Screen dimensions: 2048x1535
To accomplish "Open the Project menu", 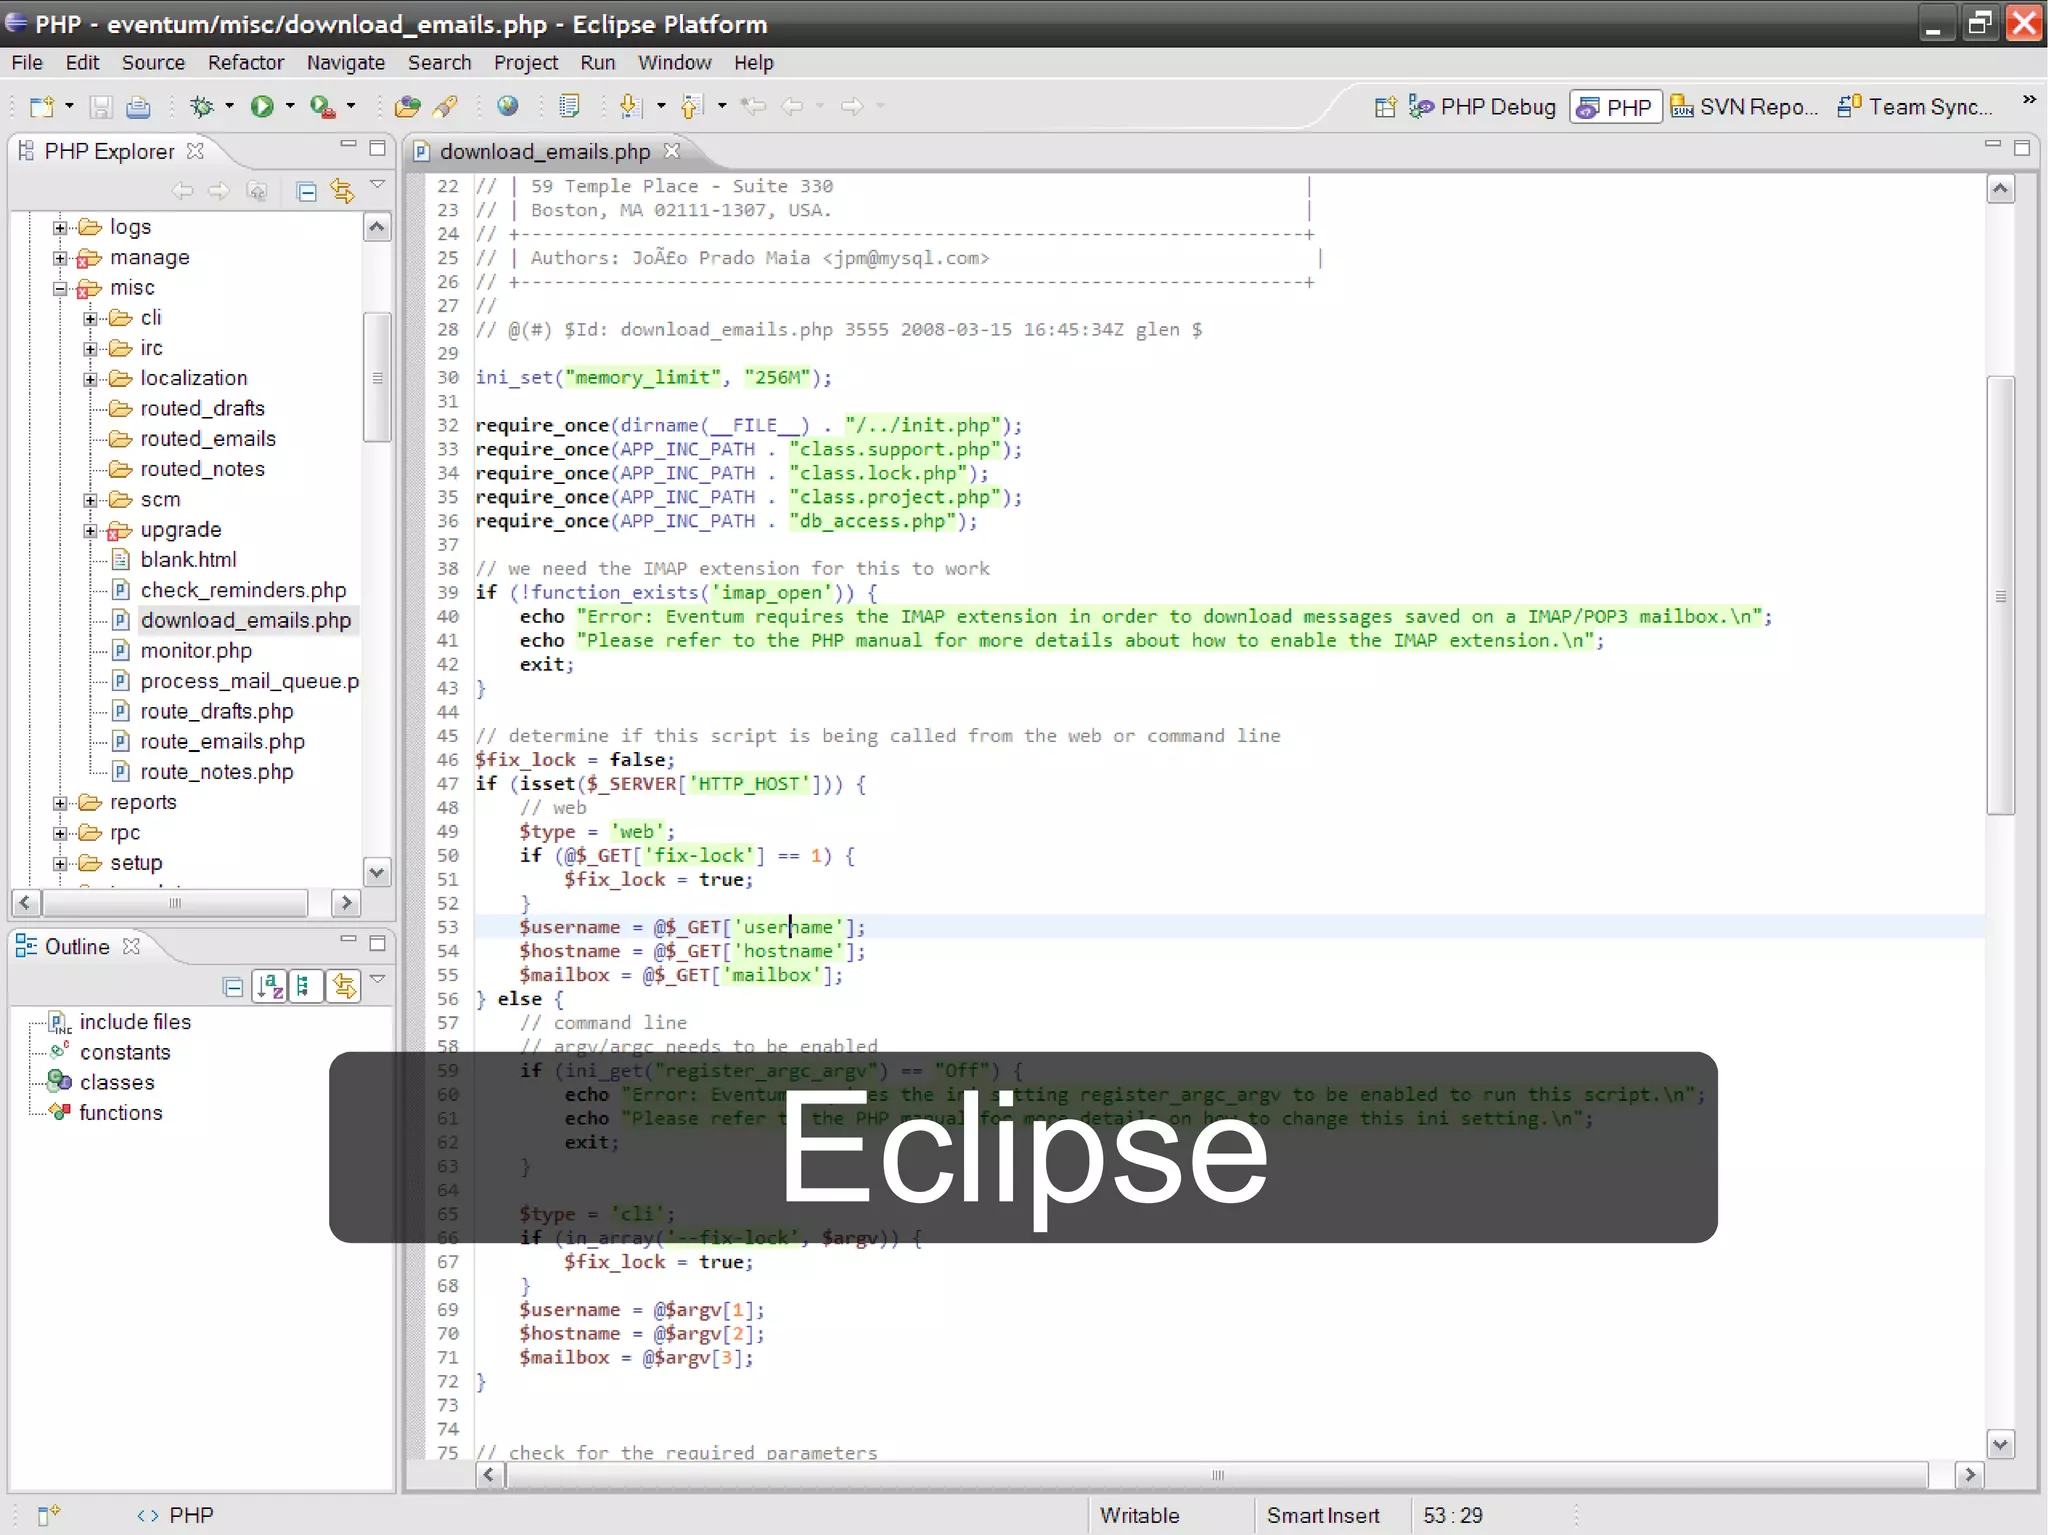I will click(526, 62).
